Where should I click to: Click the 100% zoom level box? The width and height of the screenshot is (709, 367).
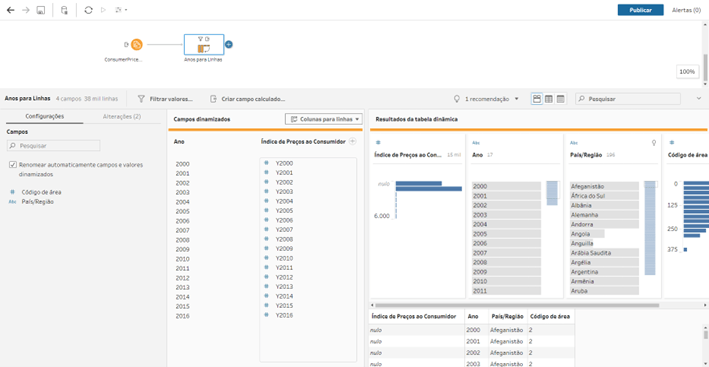pyautogui.click(x=687, y=71)
